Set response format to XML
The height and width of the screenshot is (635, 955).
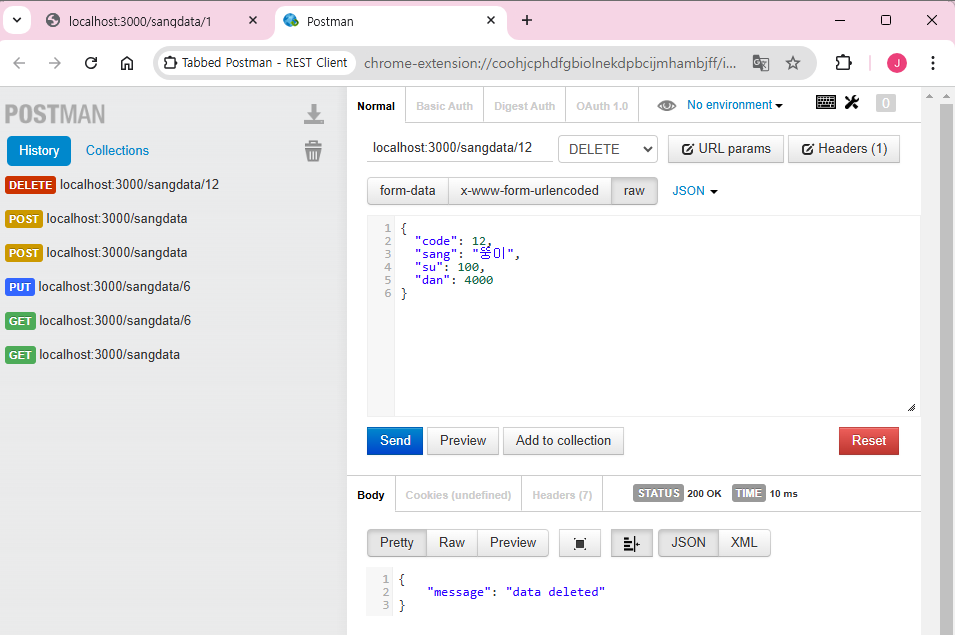tap(744, 542)
